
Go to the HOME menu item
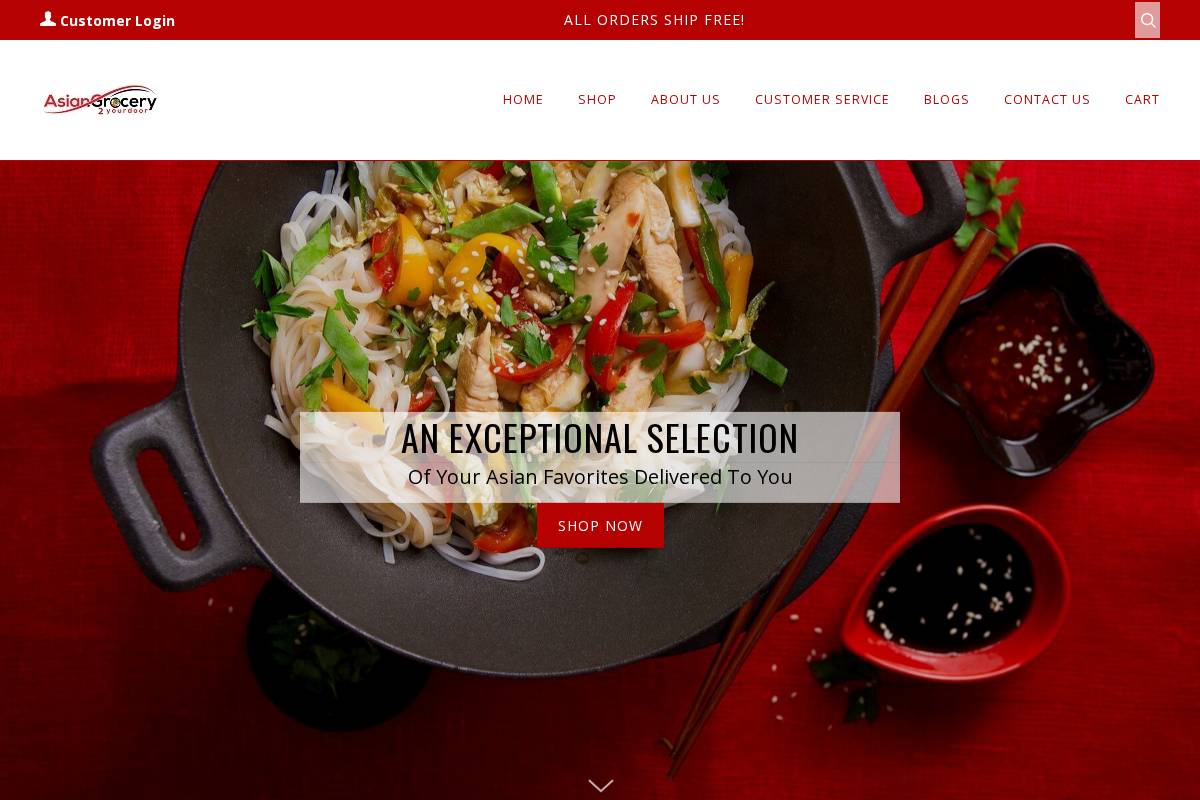523,99
